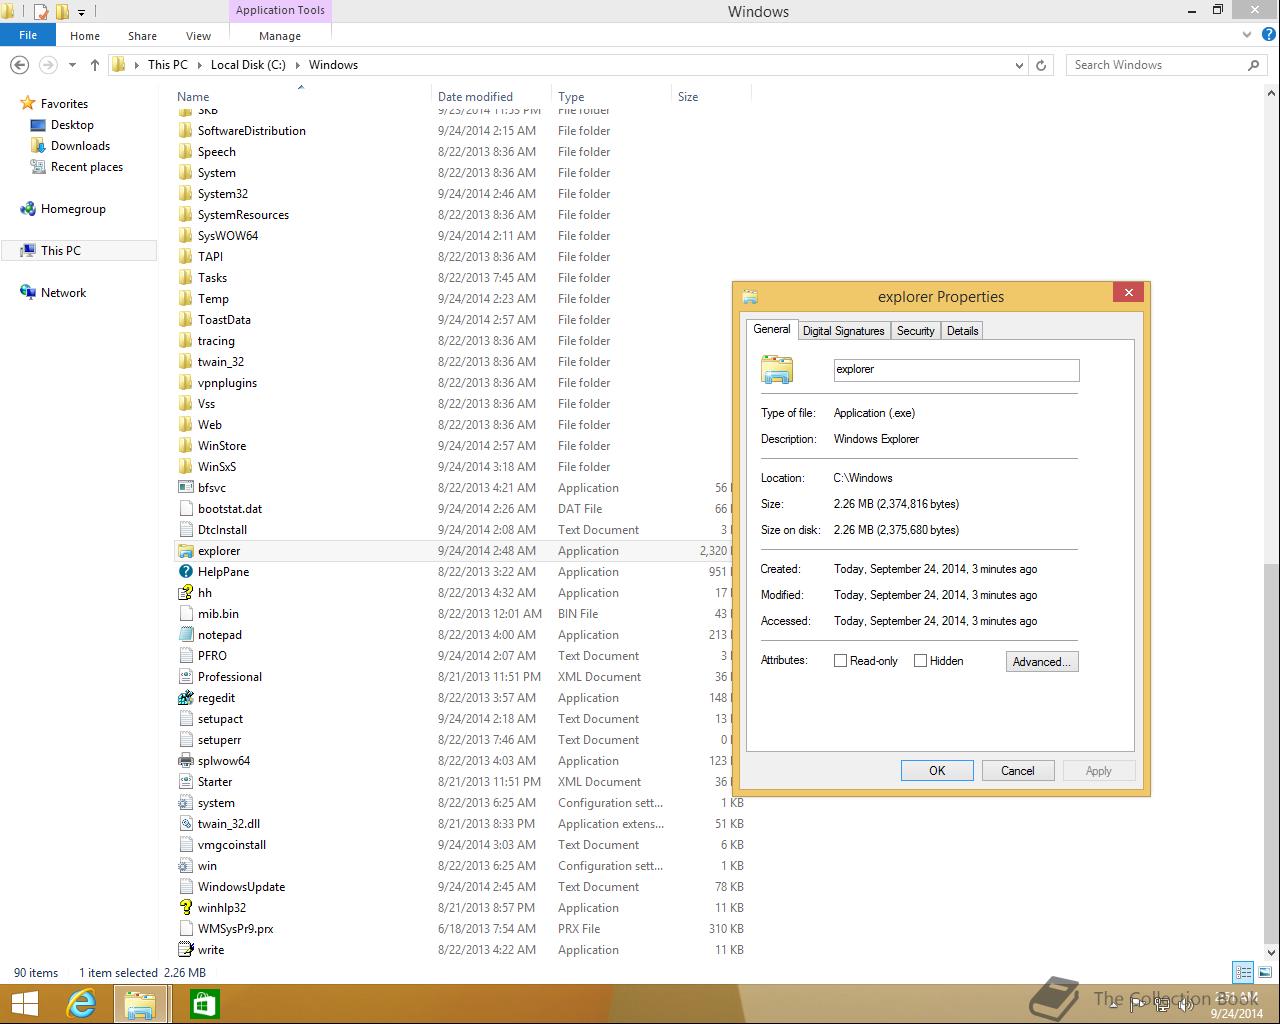This screenshot has width=1280, height=1024.
Task: Select the explorer application icon in list
Action: coord(185,551)
